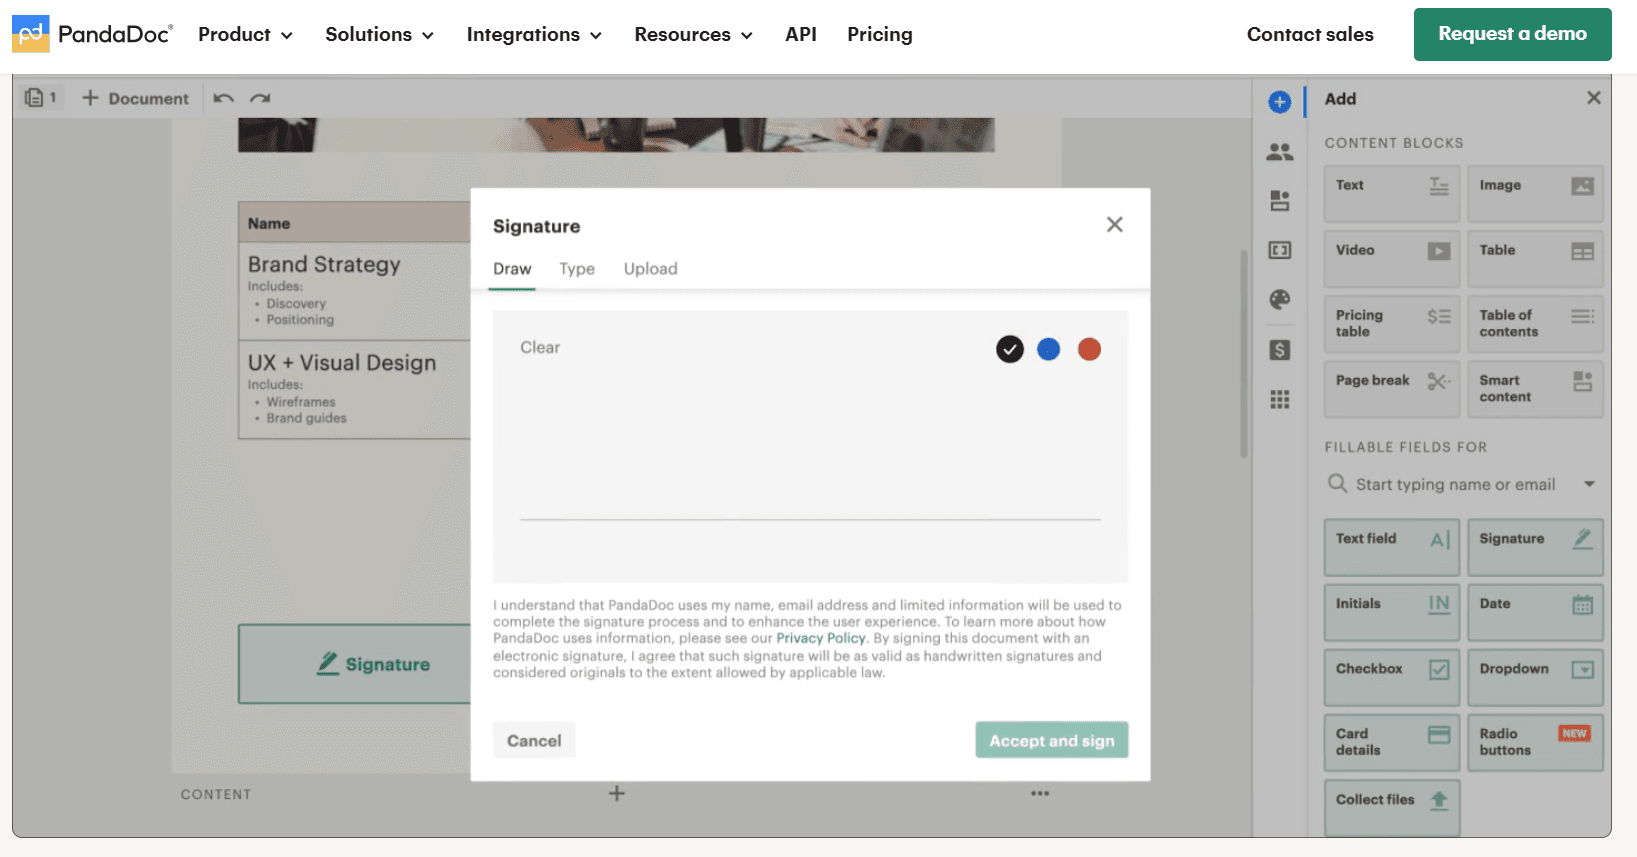Undo the last action
1637x857 pixels.
pos(224,98)
